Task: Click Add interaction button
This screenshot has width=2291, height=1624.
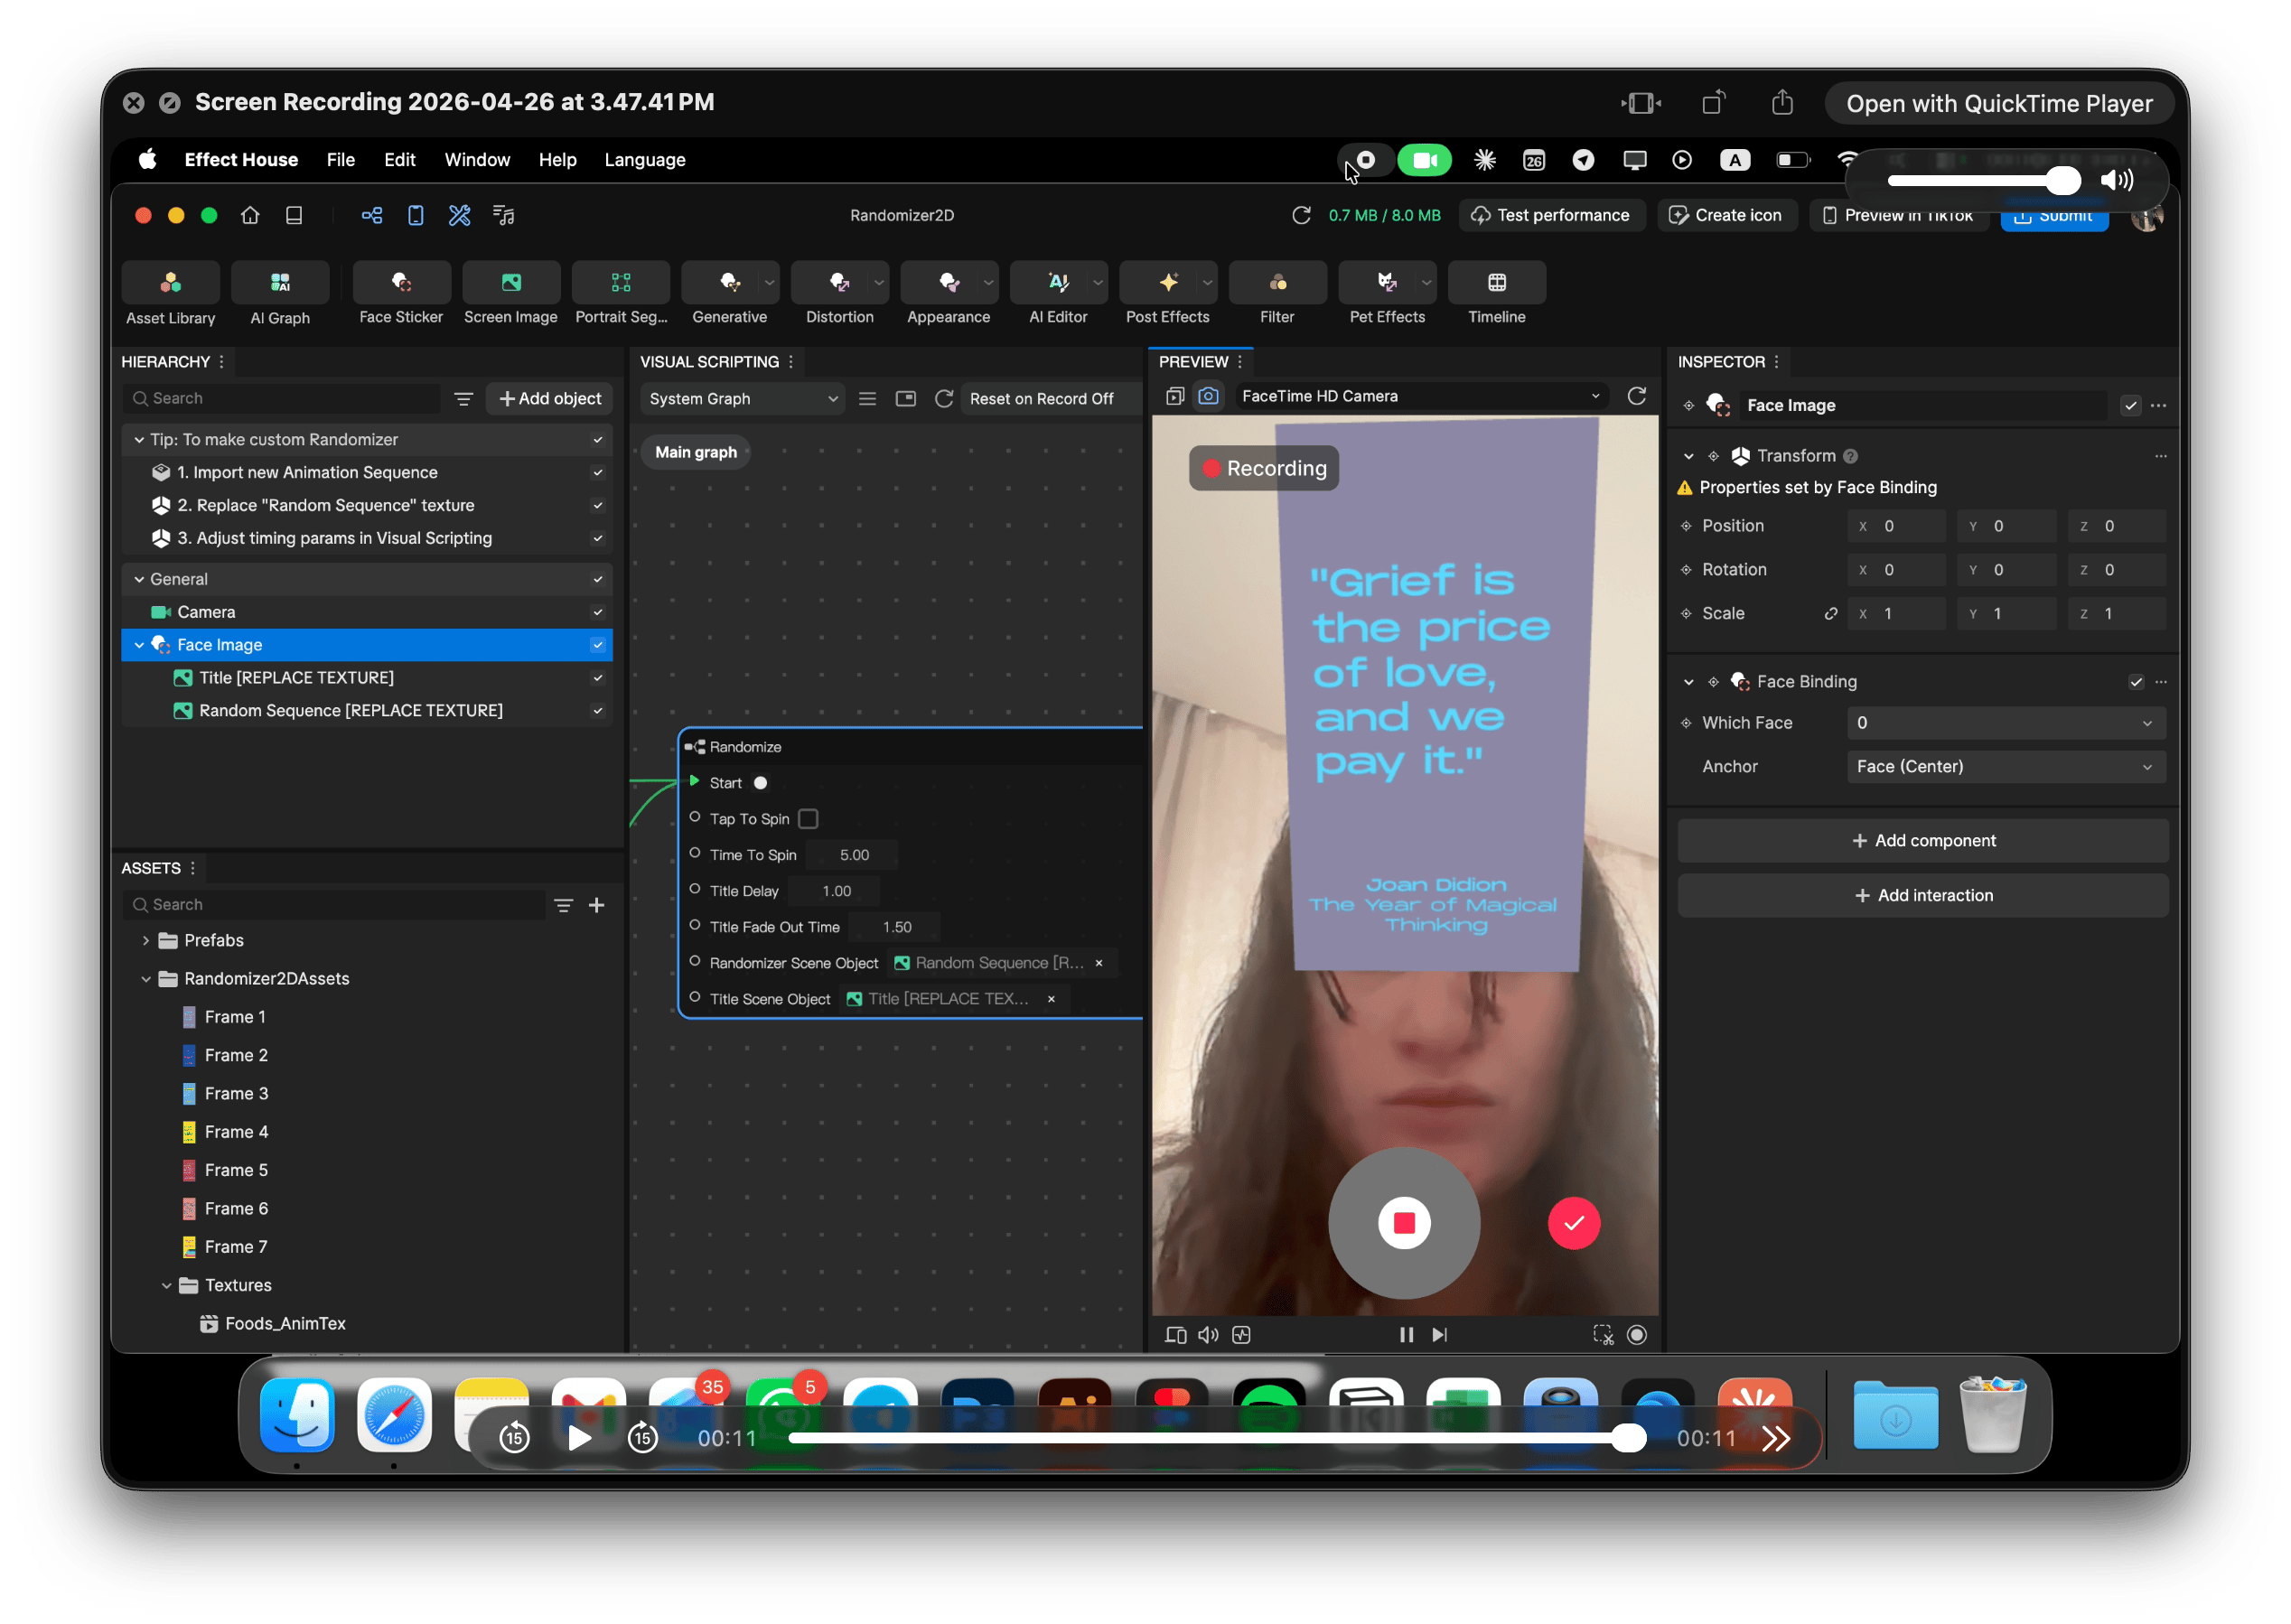Action: (x=1923, y=896)
